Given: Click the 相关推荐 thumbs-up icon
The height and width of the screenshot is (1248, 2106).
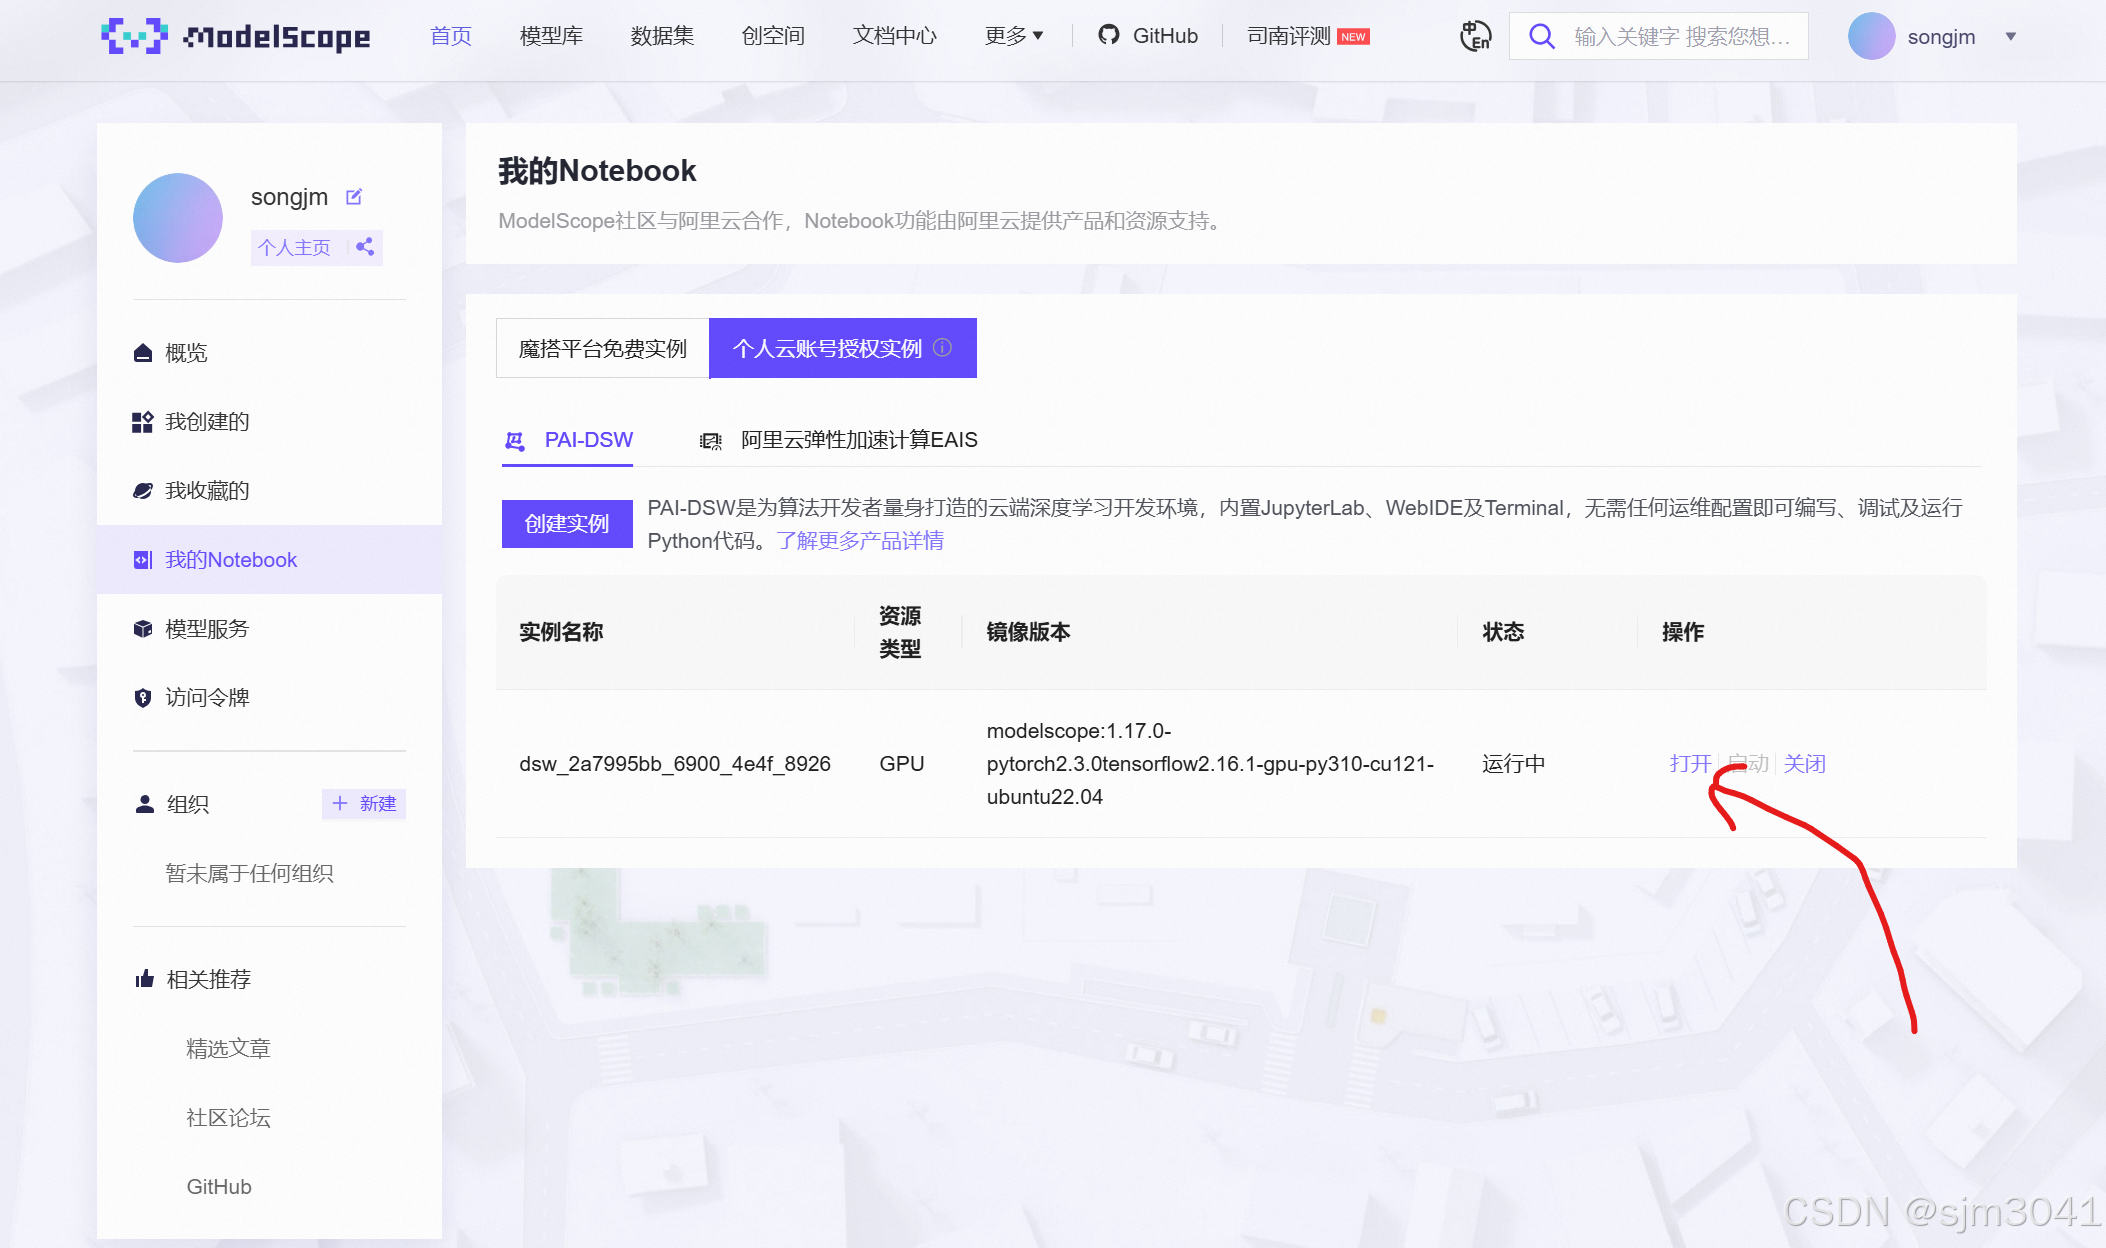Looking at the screenshot, I should click(x=144, y=979).
